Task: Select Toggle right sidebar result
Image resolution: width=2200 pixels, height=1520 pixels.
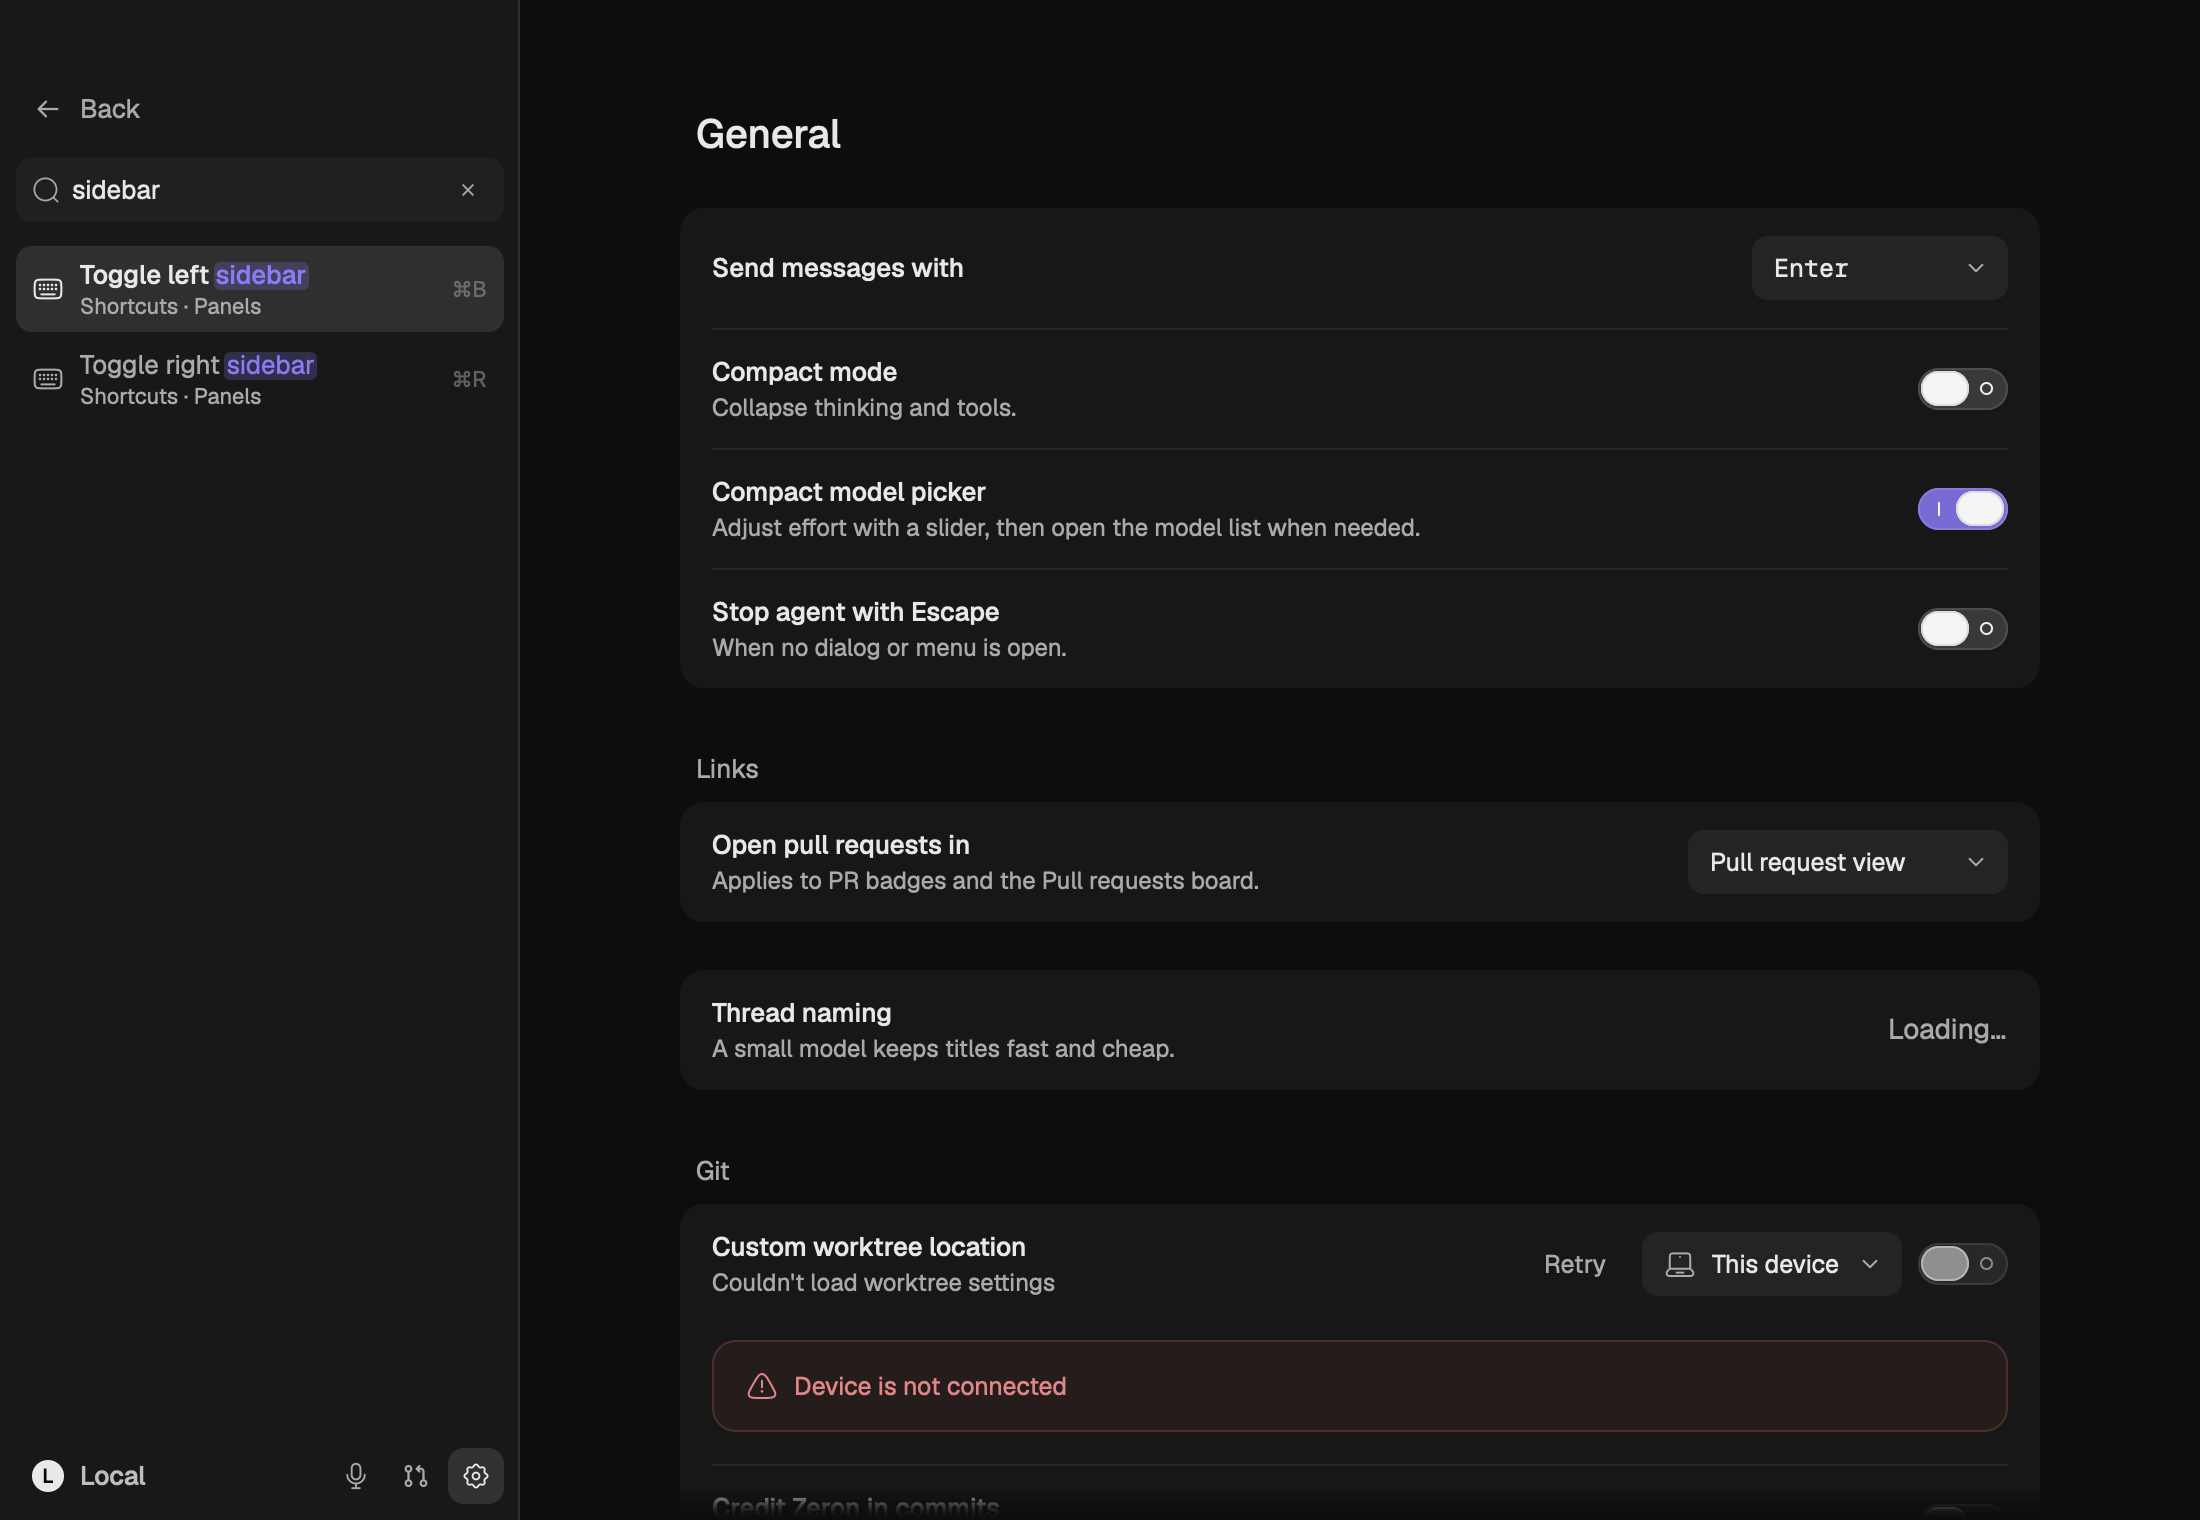Action: [260, 379]
